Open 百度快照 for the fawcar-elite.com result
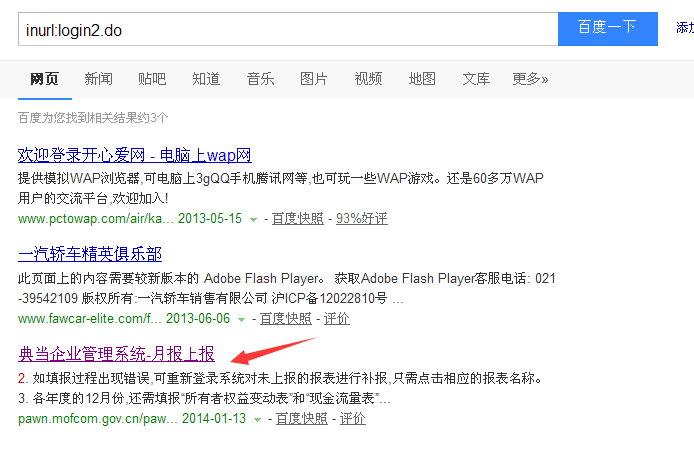Viewport: 694px width, 452px height. pyautogui.click(x=286, y=319)
